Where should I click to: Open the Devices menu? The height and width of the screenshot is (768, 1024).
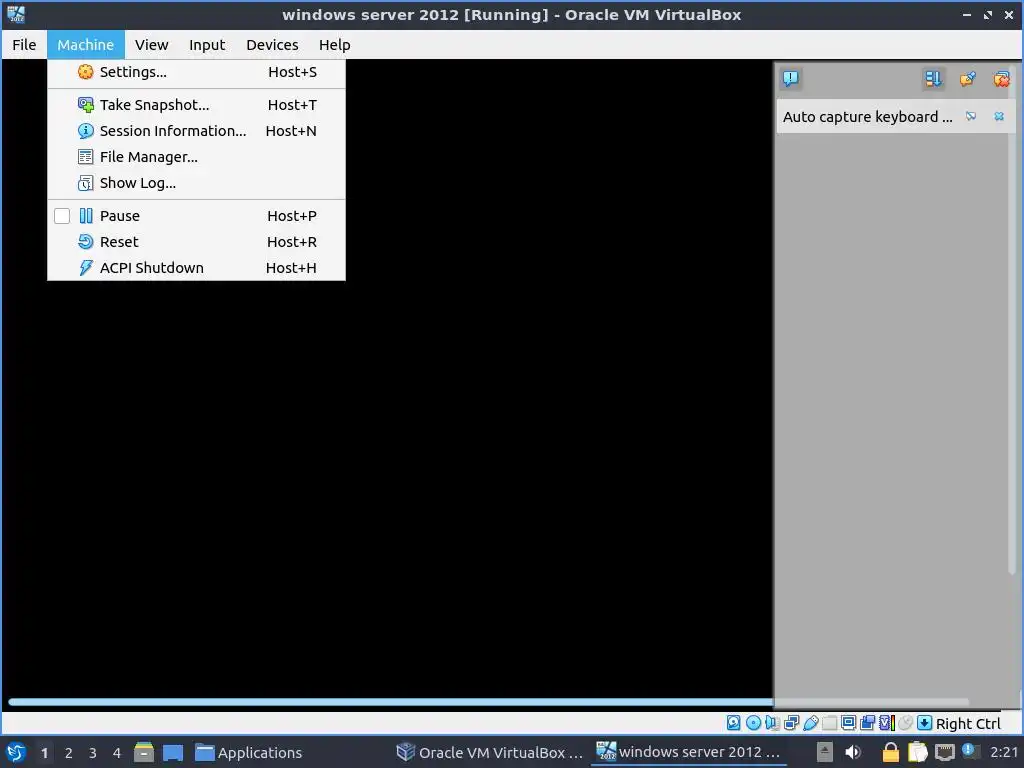pyautogui.click(x=272, y=44)
